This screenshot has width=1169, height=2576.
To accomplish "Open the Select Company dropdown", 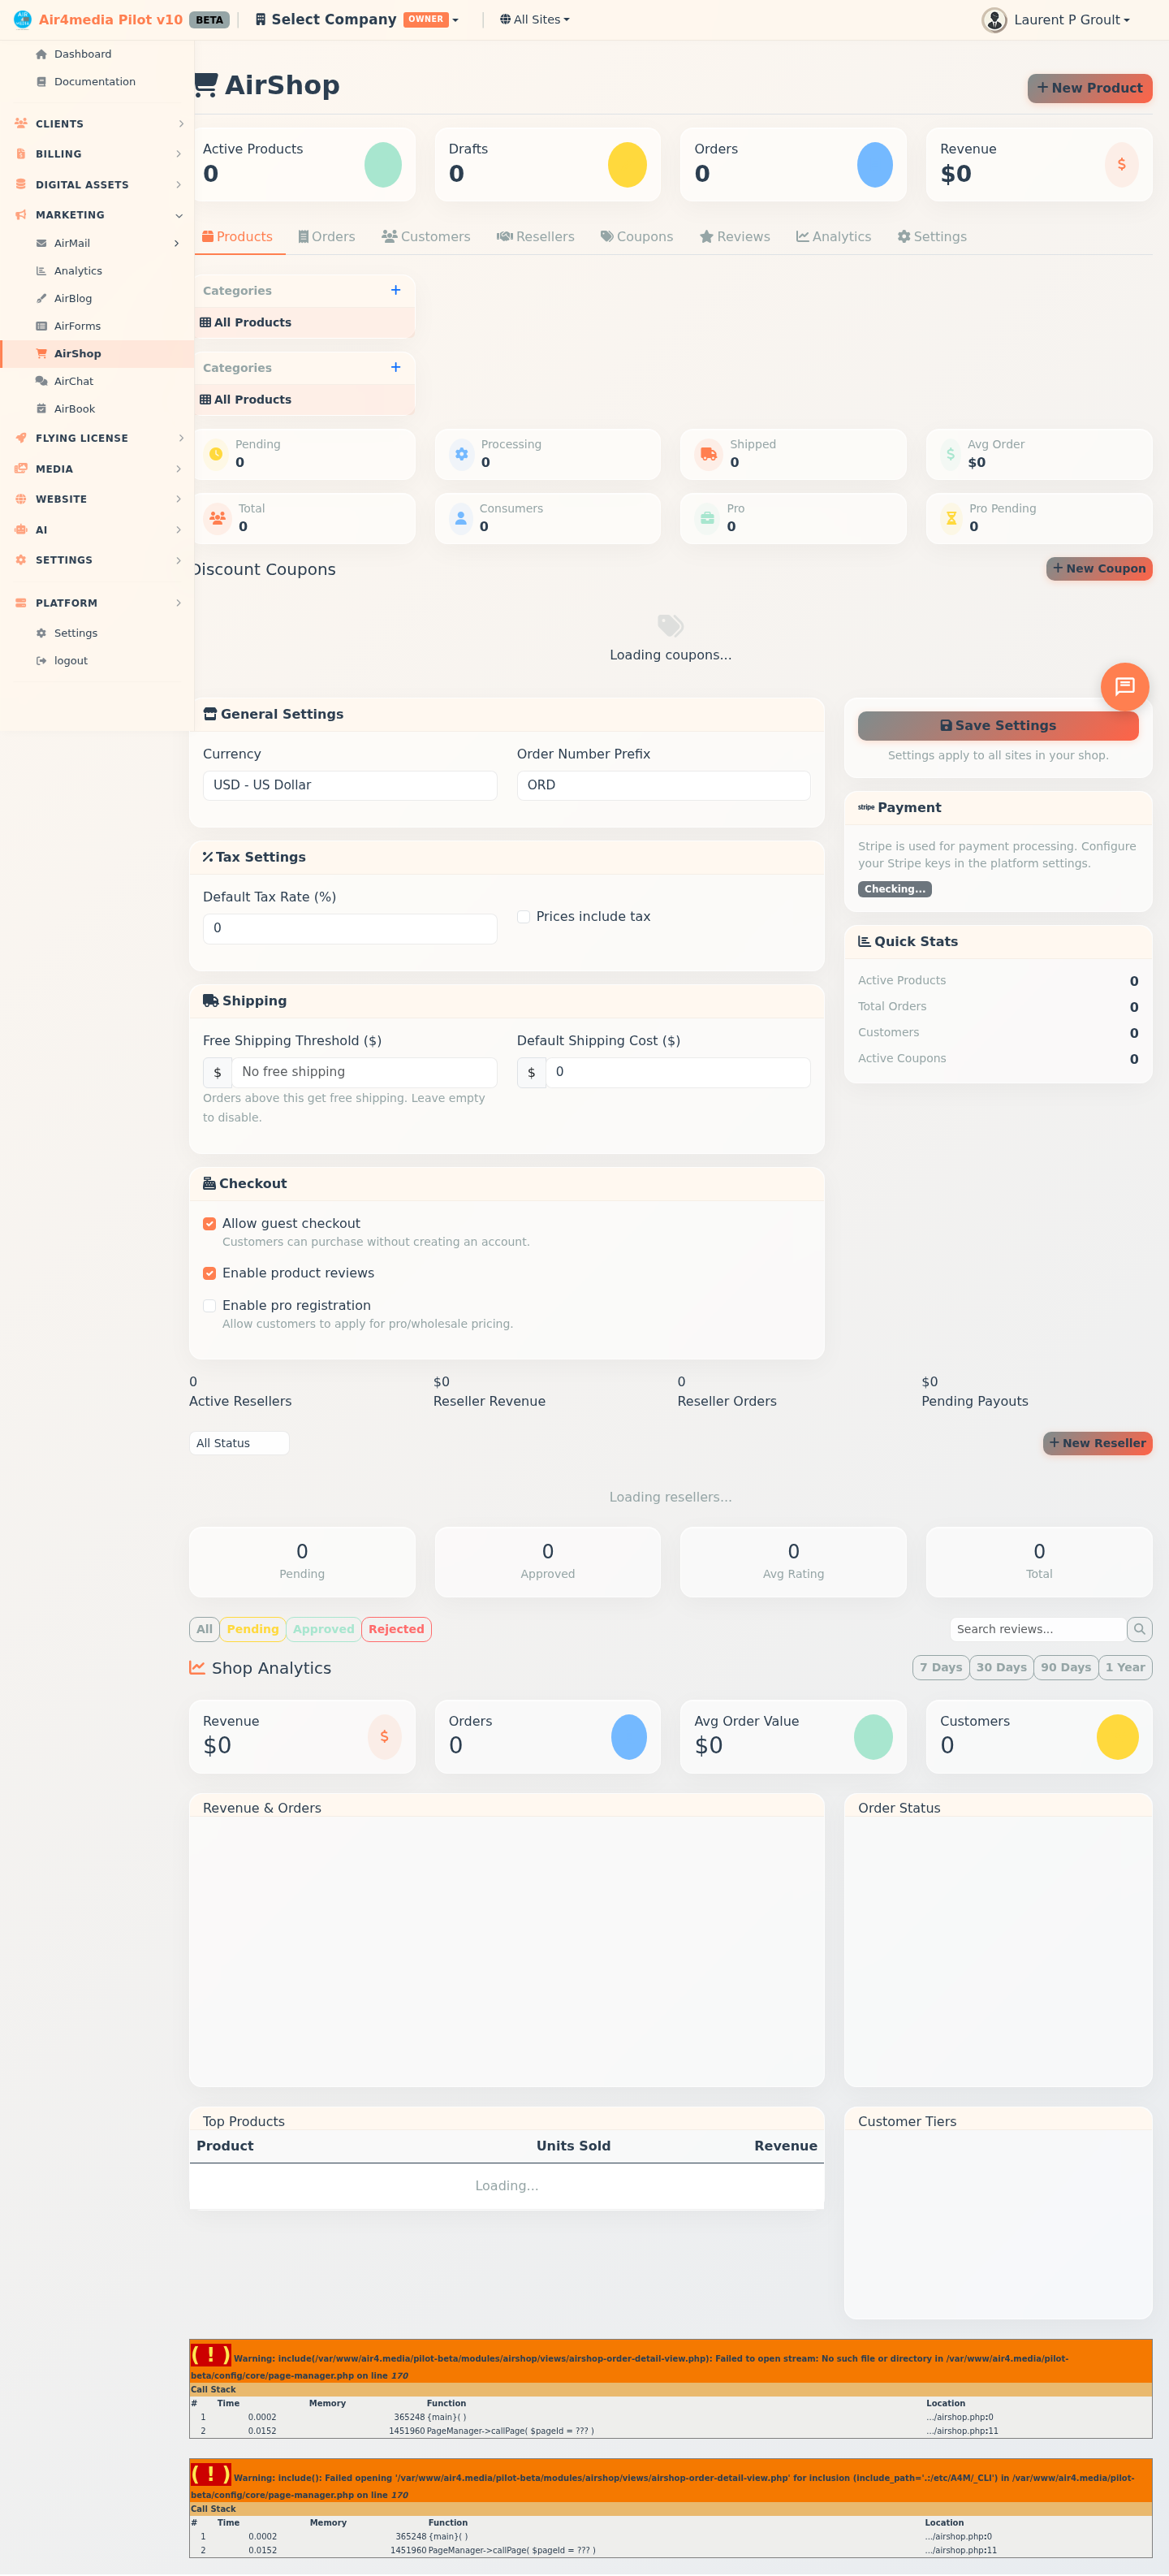I will pyautogui.click(x=357, y=20).
